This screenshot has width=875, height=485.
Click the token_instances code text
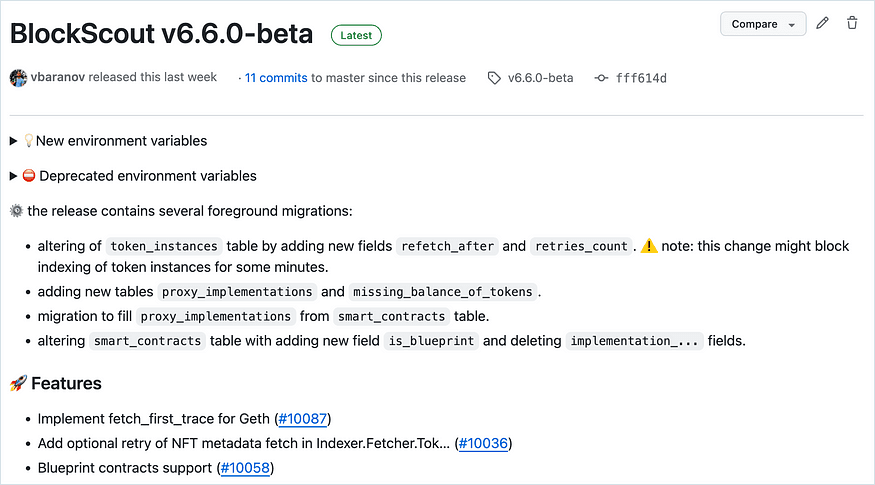[164, 246]
